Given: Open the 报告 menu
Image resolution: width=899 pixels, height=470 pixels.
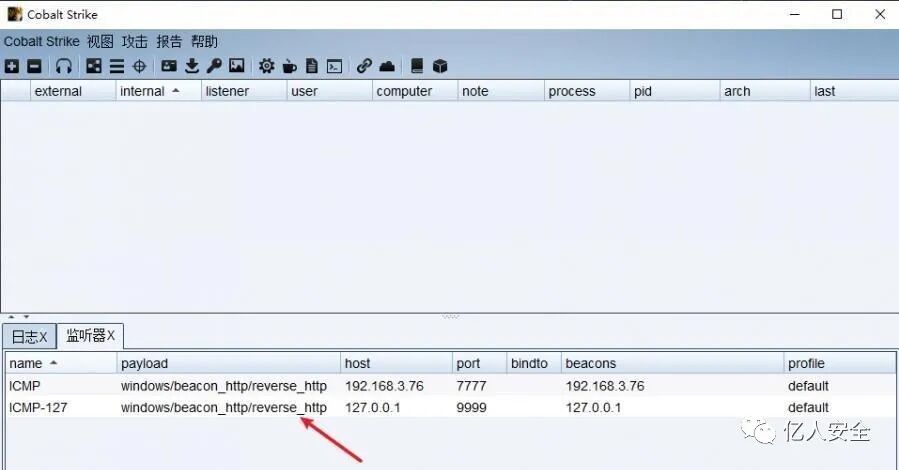Looking at the screenshot, I should point(169,41).
